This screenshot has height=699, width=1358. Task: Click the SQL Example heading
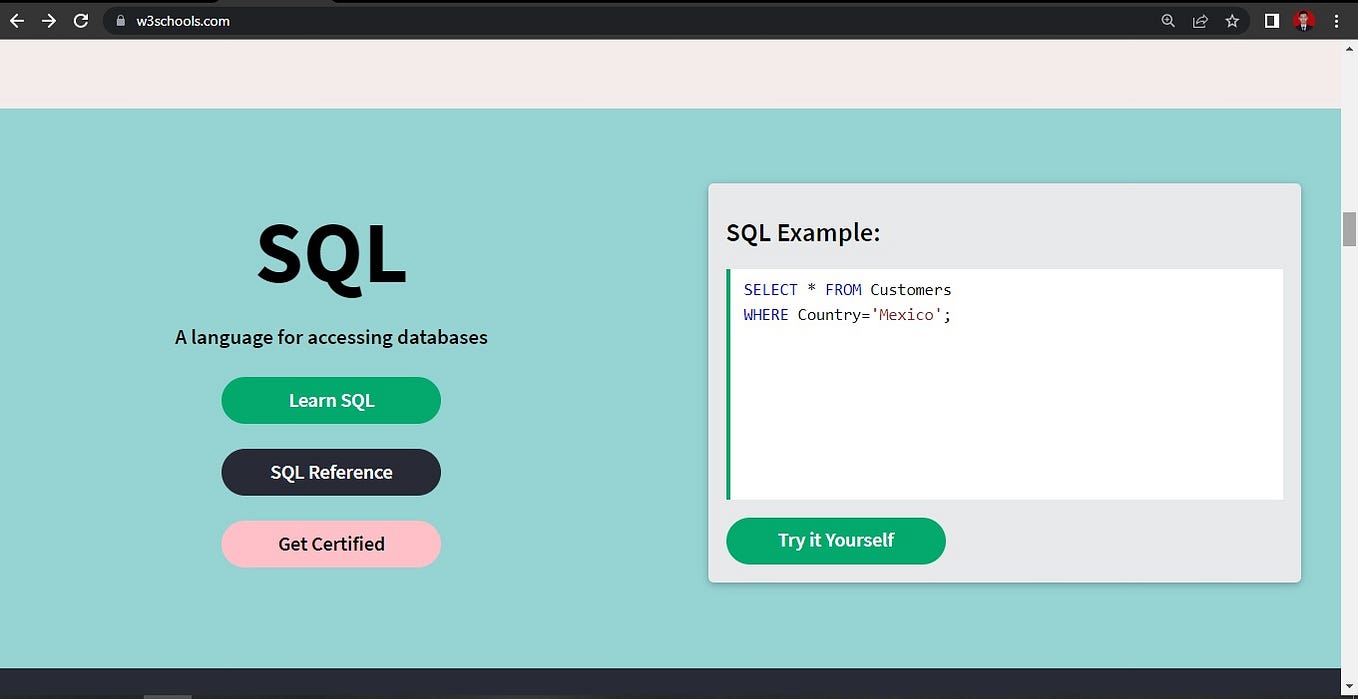pyautogui.click(x=803, y=232)
